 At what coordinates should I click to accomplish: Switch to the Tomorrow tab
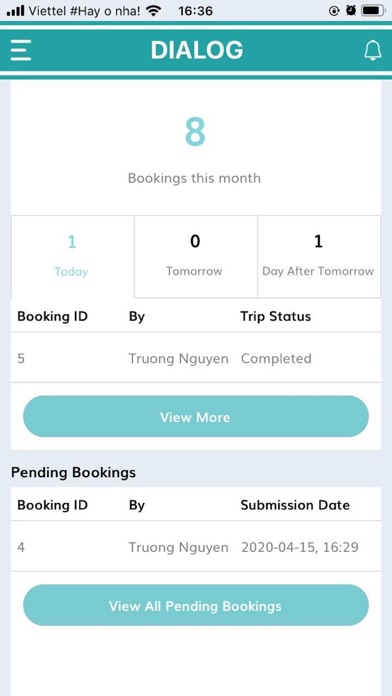click(195, 257)
